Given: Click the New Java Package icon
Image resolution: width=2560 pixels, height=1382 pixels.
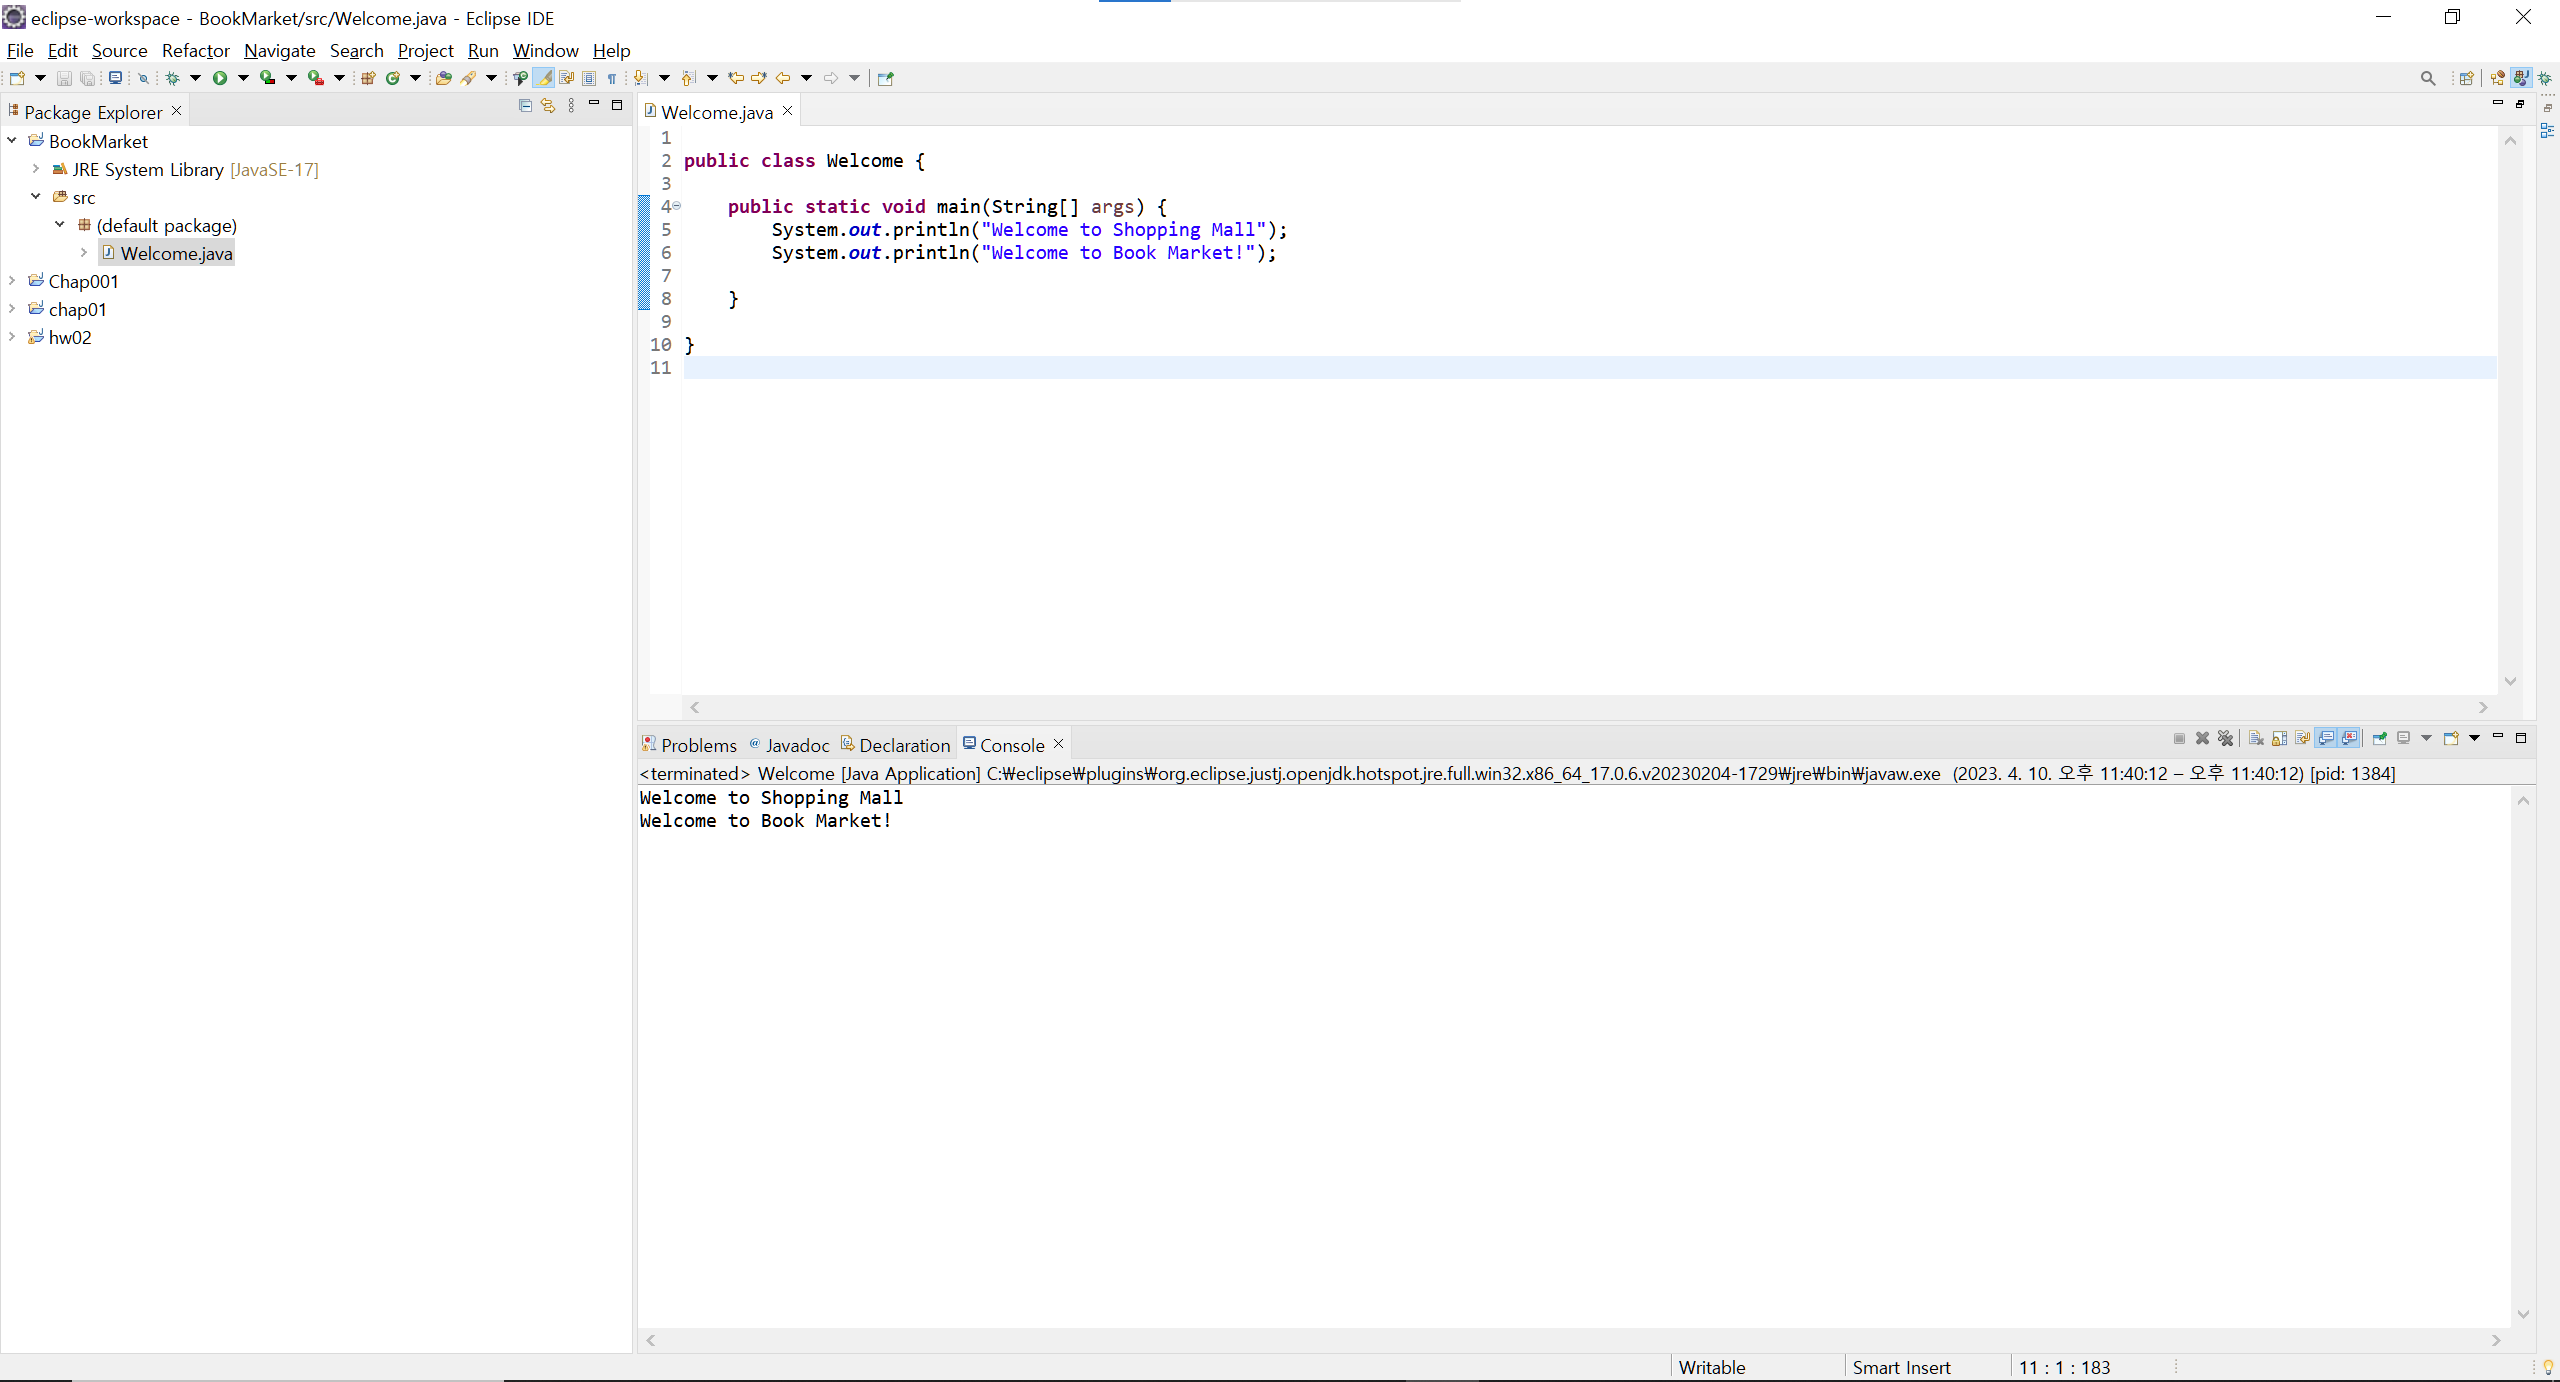Looking at the screenshot, I should coord(368,78).
